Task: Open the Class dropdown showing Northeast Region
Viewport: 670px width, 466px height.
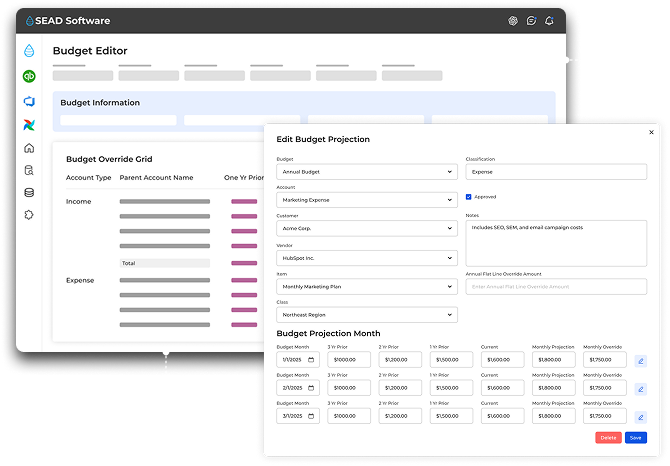Action: (x=367, y=315)
